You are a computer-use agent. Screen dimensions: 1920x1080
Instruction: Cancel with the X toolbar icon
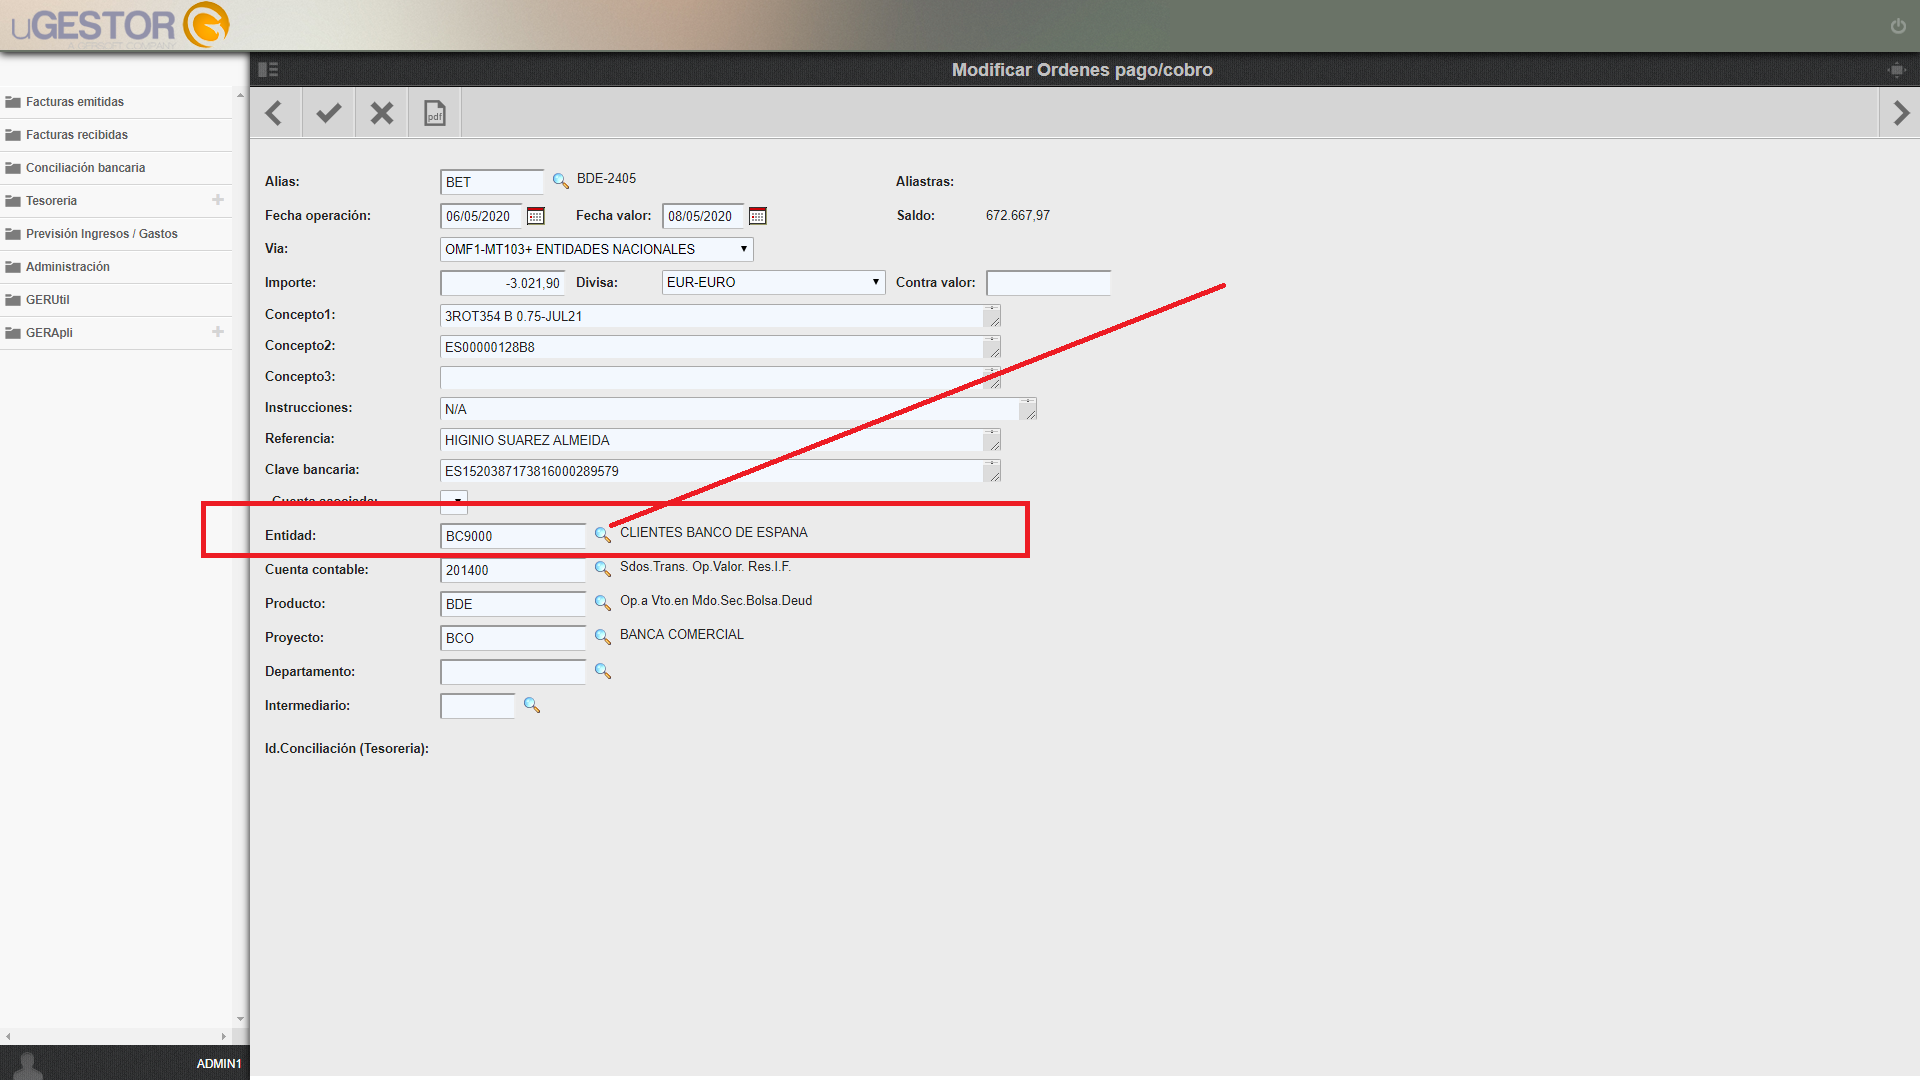[x=381, y=113]
